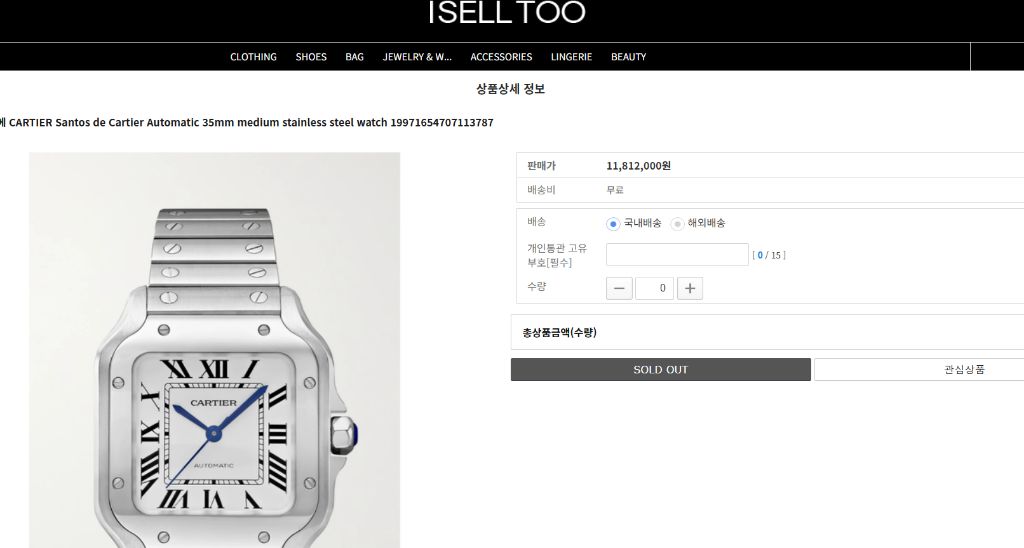This screenshot has width=1024, height=548.
Task: Open the CLOTHING menu
Action: point(253,57)
